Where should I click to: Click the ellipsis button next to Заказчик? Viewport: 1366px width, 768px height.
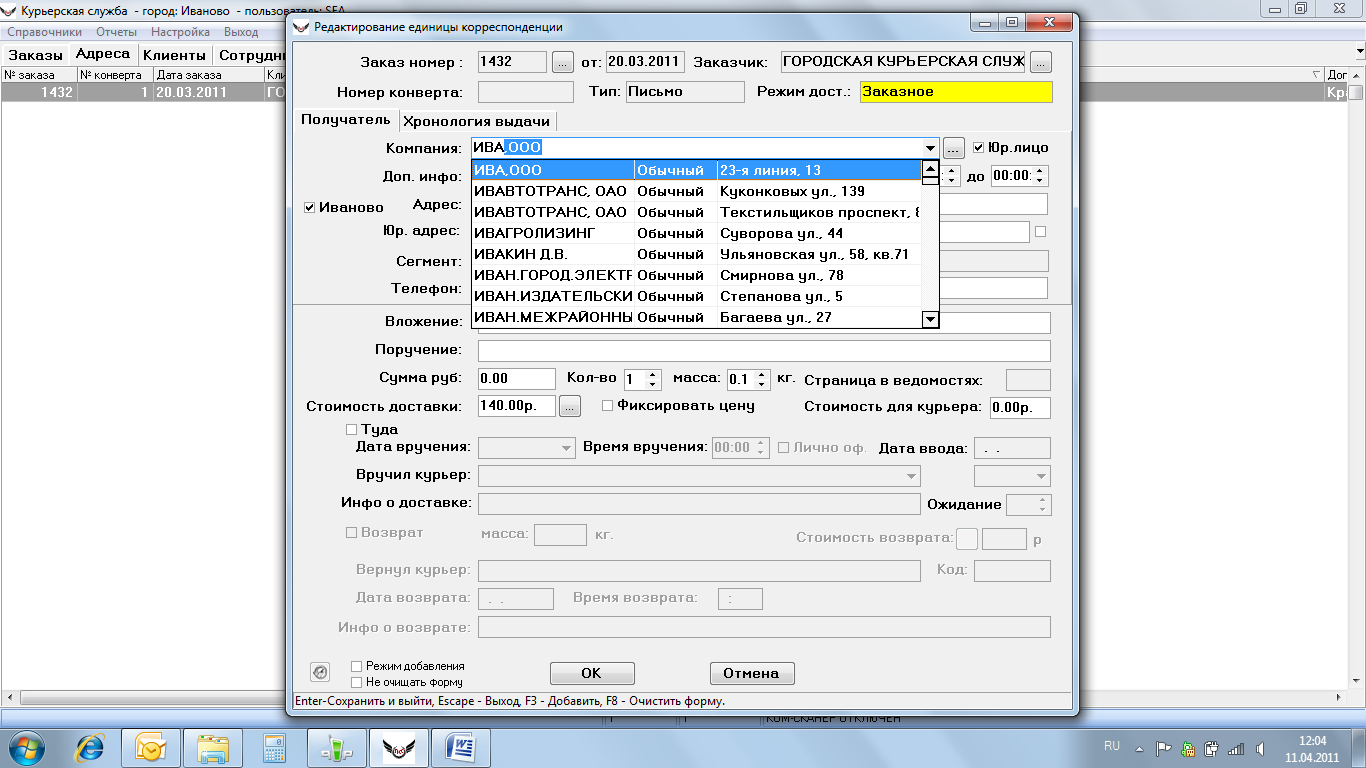(1041, 62)
